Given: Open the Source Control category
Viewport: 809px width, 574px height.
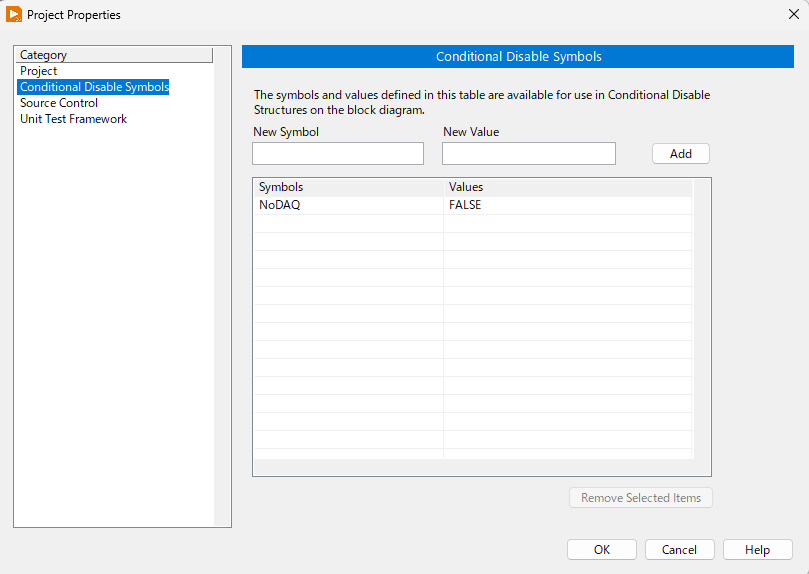Looking at the screenshot, I should point(59,103).
